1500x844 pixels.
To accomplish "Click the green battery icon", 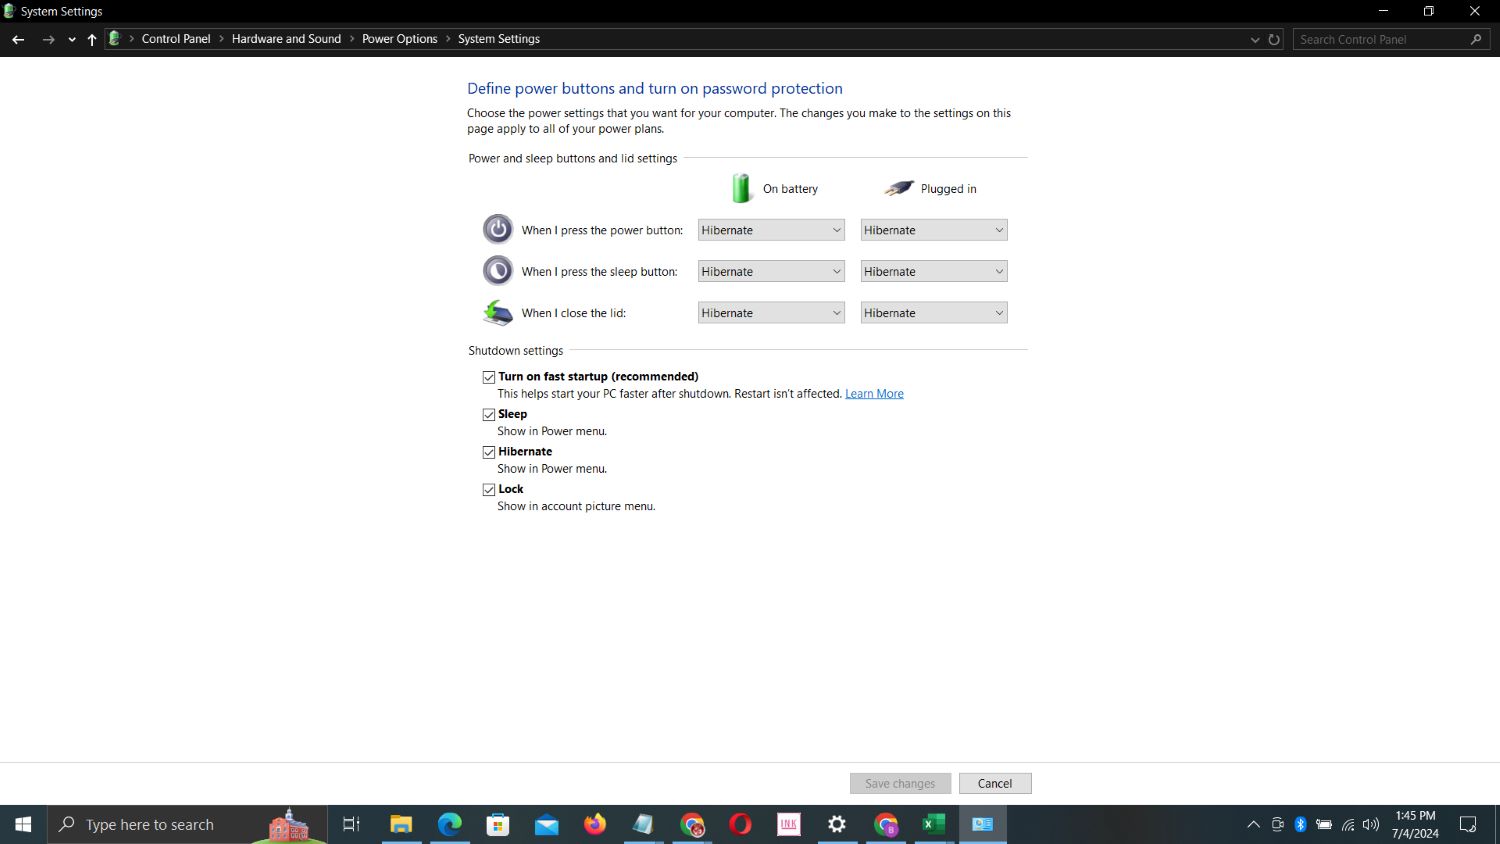I will pos(741,188).
